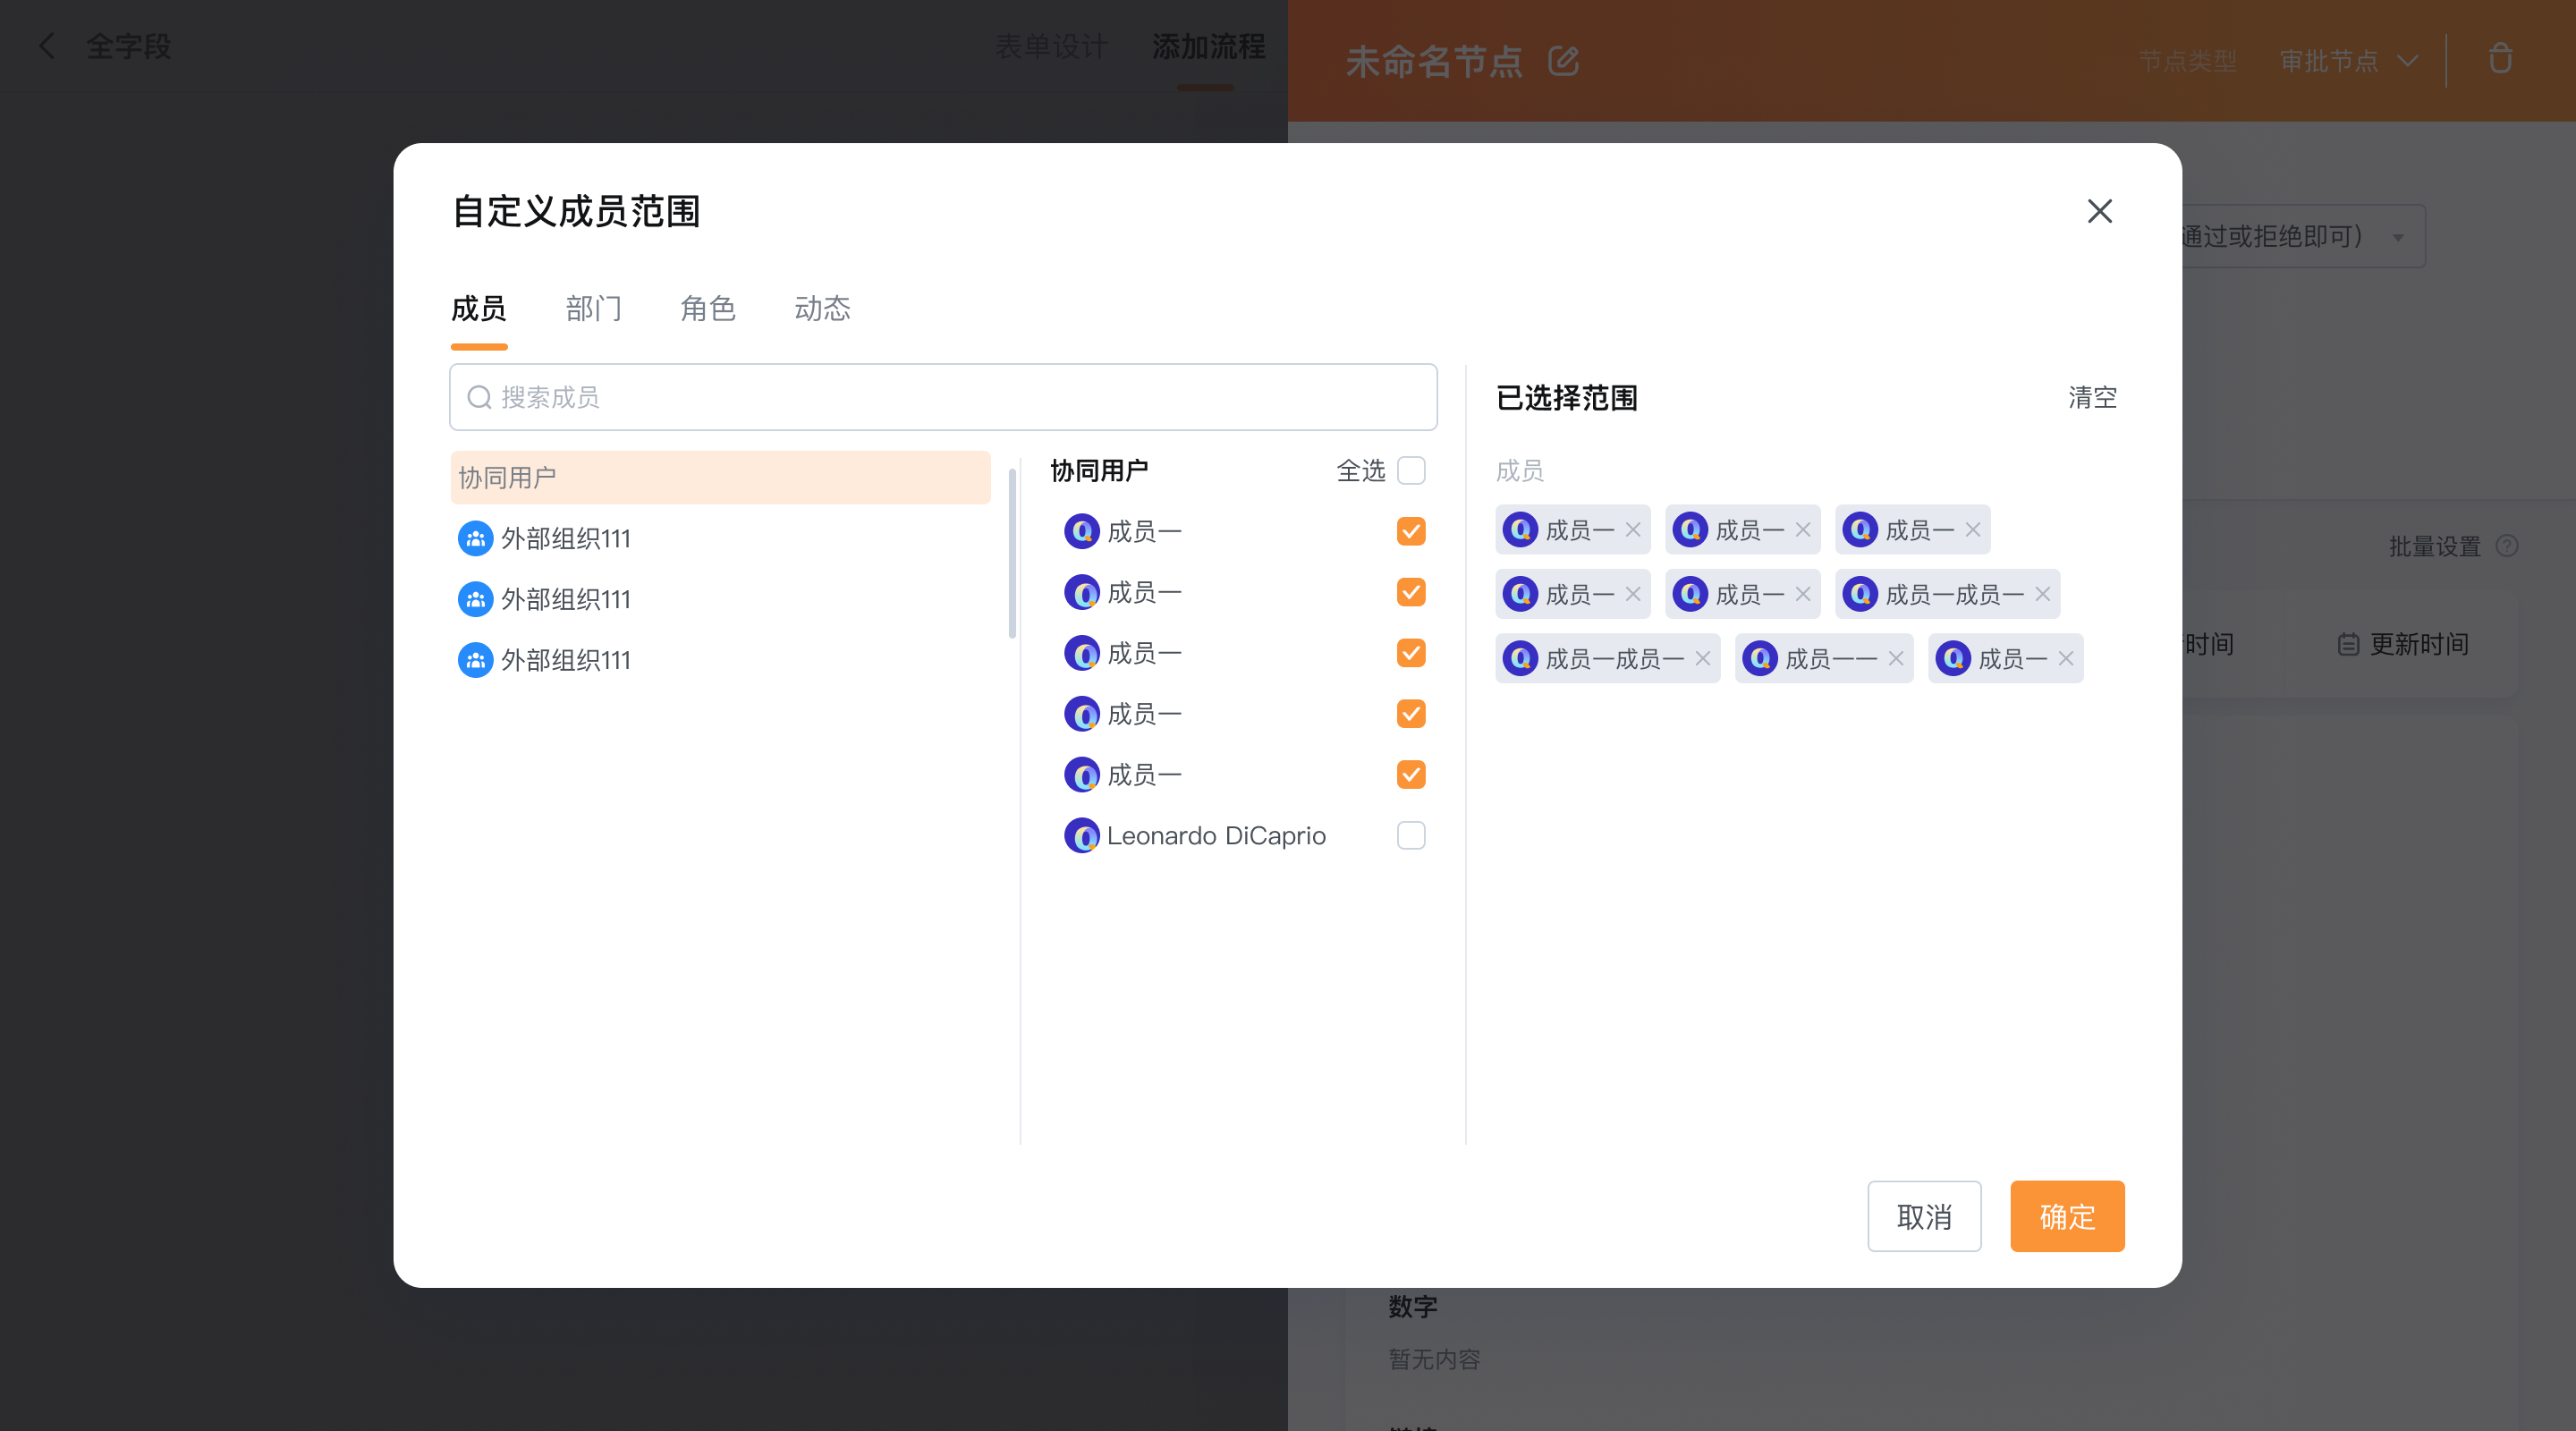
Task: Select the 添加流程 tab
Action: [1209, 46]
